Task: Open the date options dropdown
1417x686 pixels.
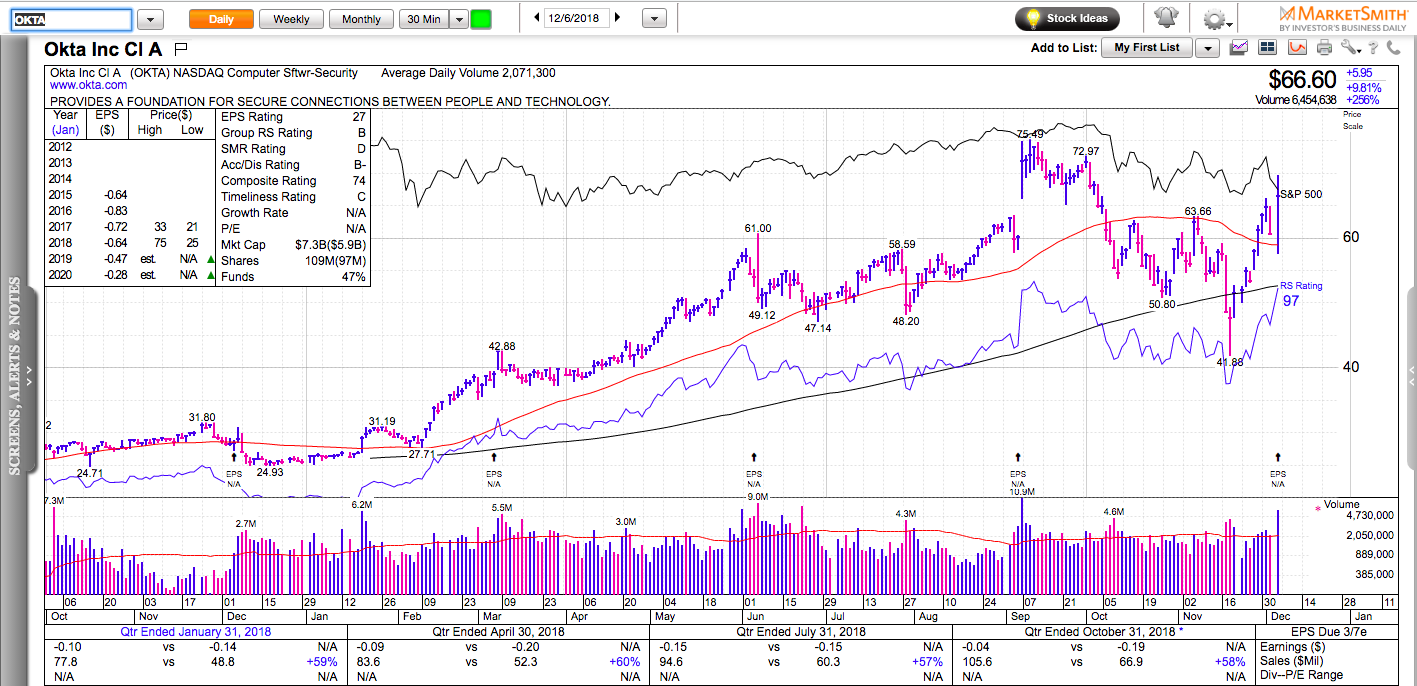Action: [653, 19]
